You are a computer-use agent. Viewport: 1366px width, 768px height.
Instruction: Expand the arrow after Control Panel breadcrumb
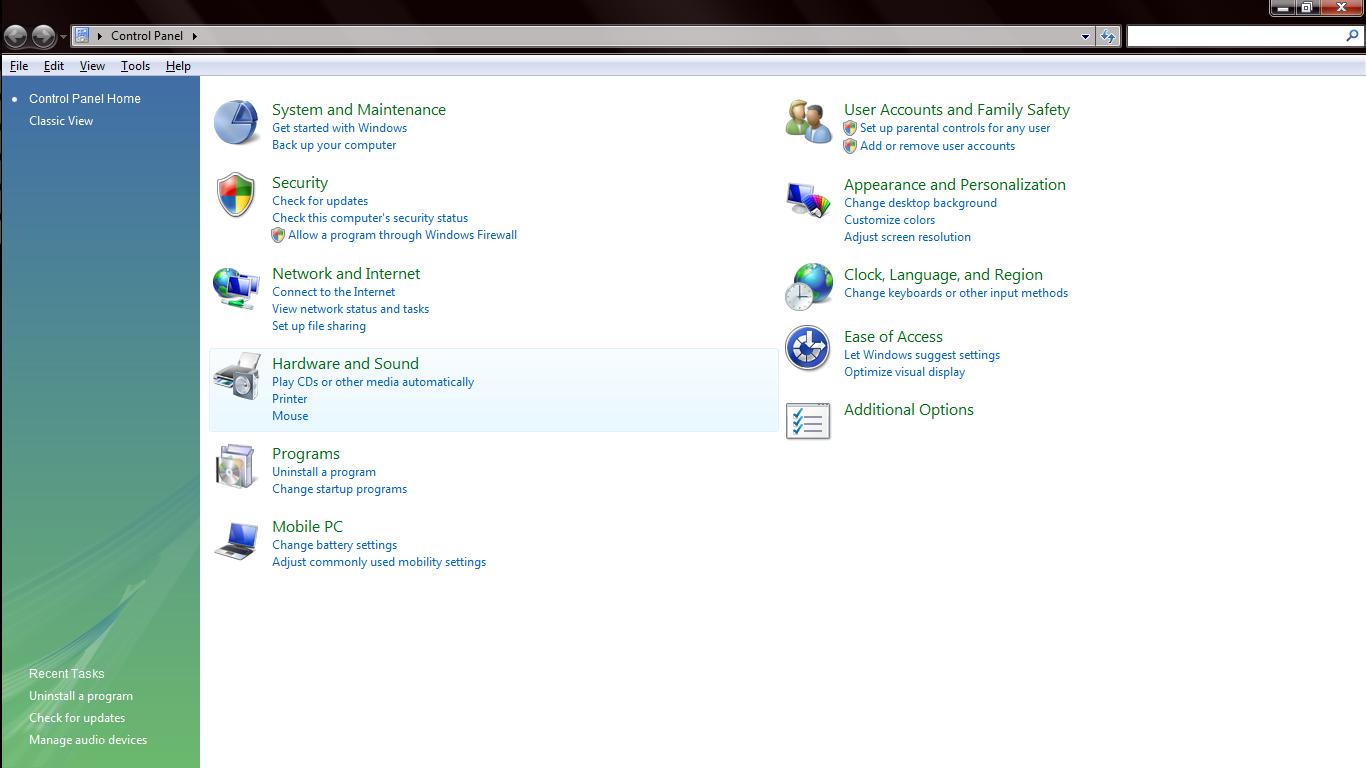(x=195, y=36)
